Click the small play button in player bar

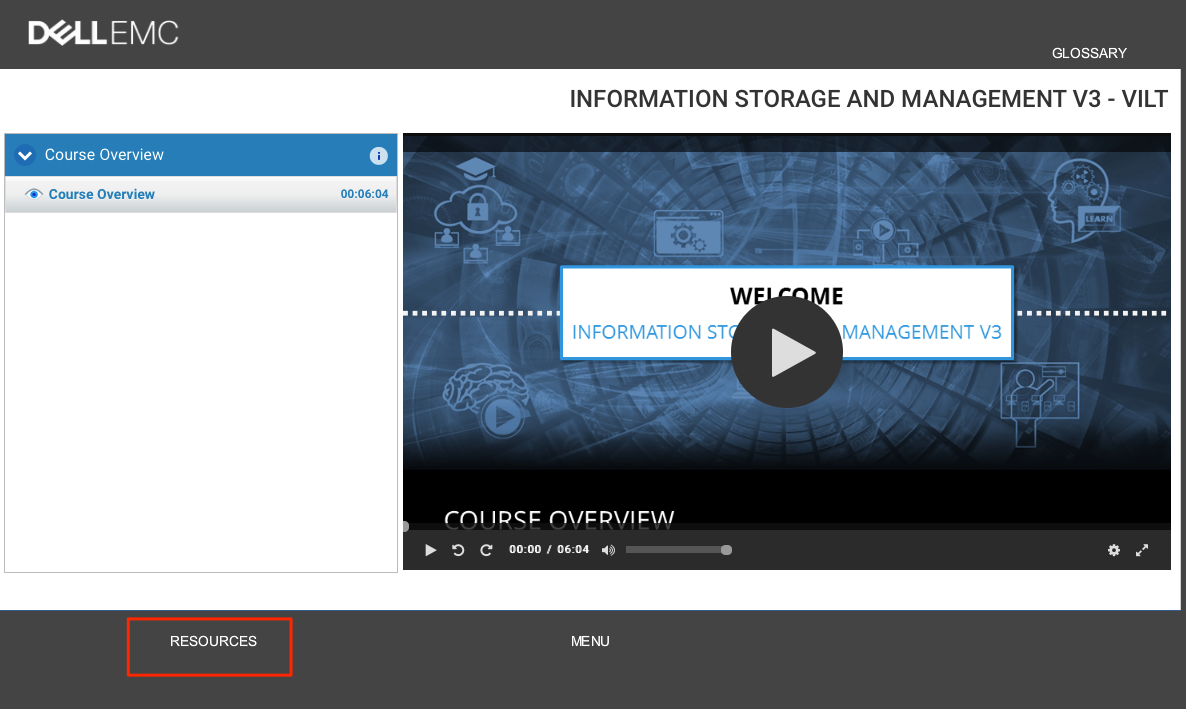click(x=430, y=550)
